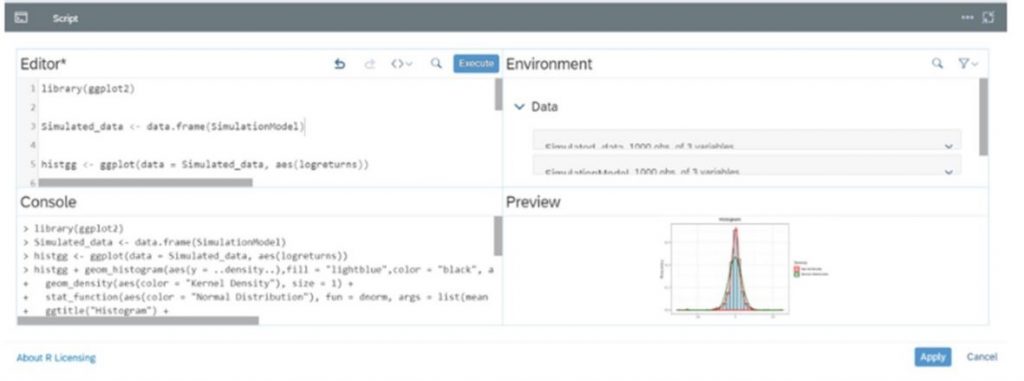Screen dimensions: 1024x381
Task: Click the Editor* heading
Action: click(x=44, y=64)
